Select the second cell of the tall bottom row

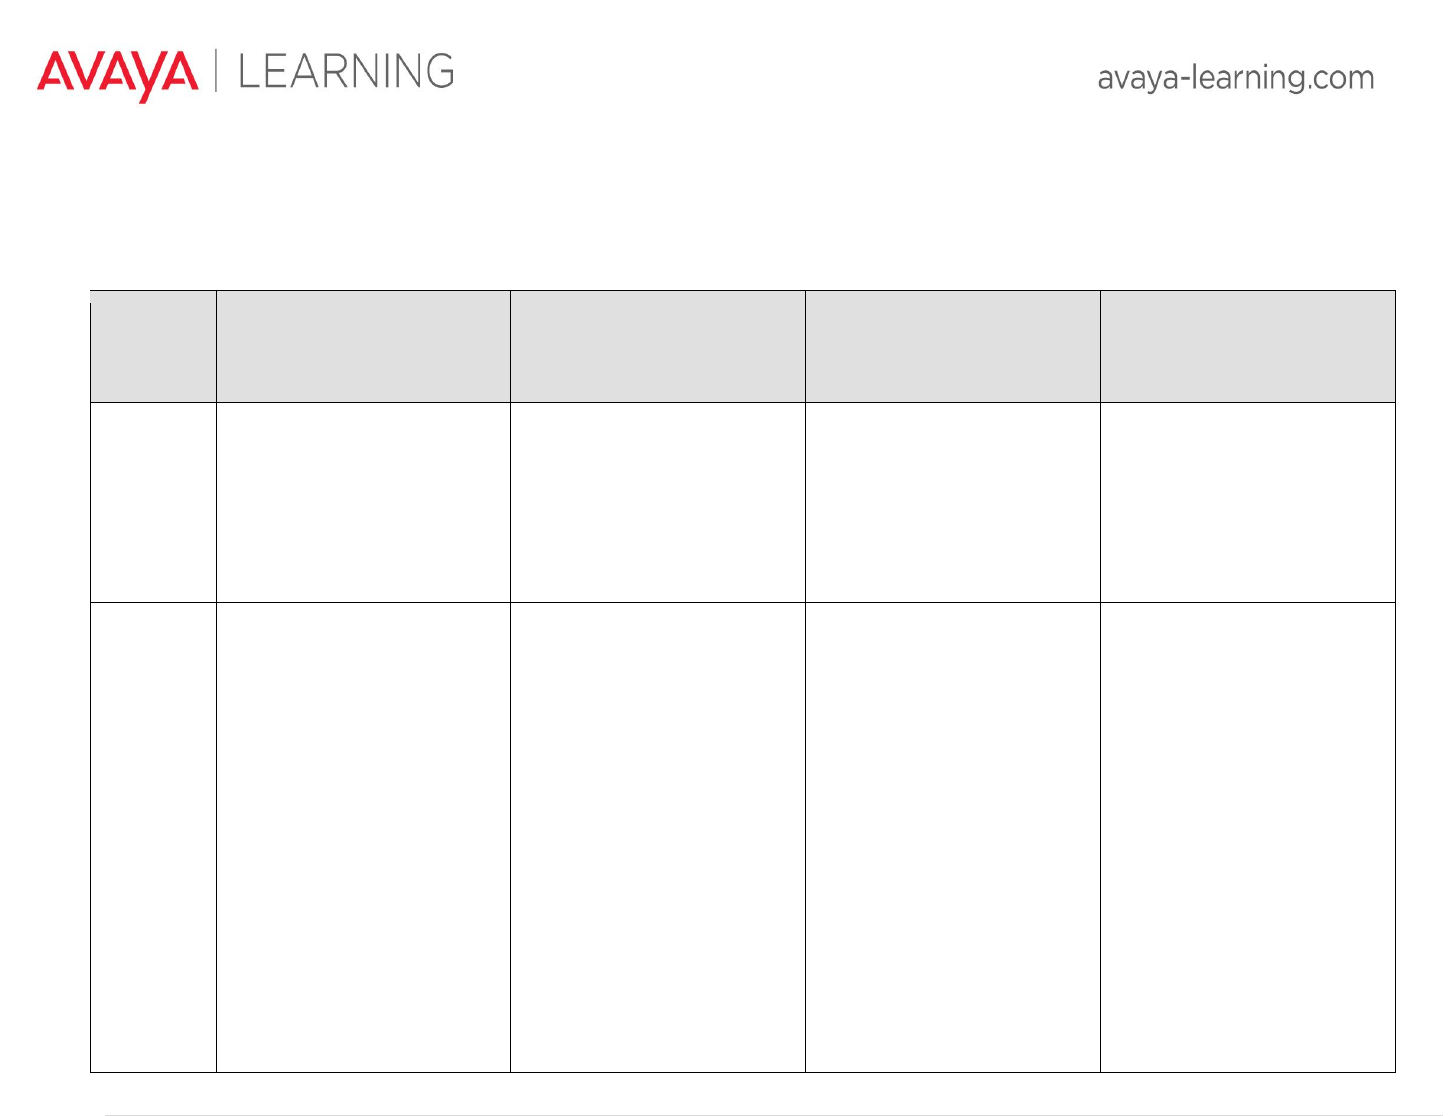point(363,837)
